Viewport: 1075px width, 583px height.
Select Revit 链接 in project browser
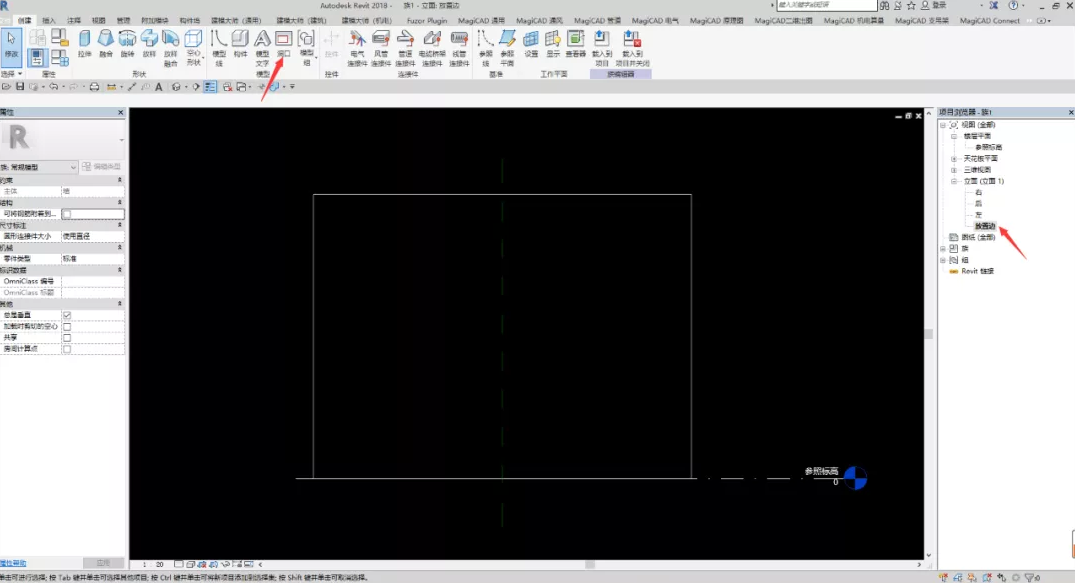977,271
